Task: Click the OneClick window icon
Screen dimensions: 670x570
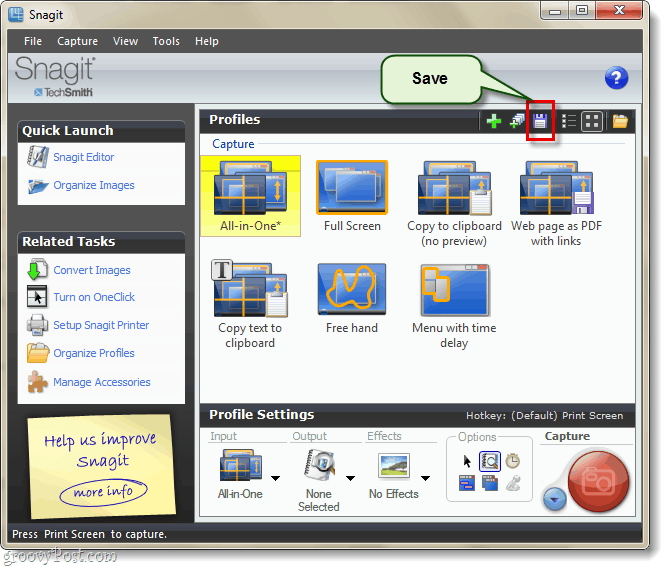Action: pyautogui.click(x=37, y=297)
